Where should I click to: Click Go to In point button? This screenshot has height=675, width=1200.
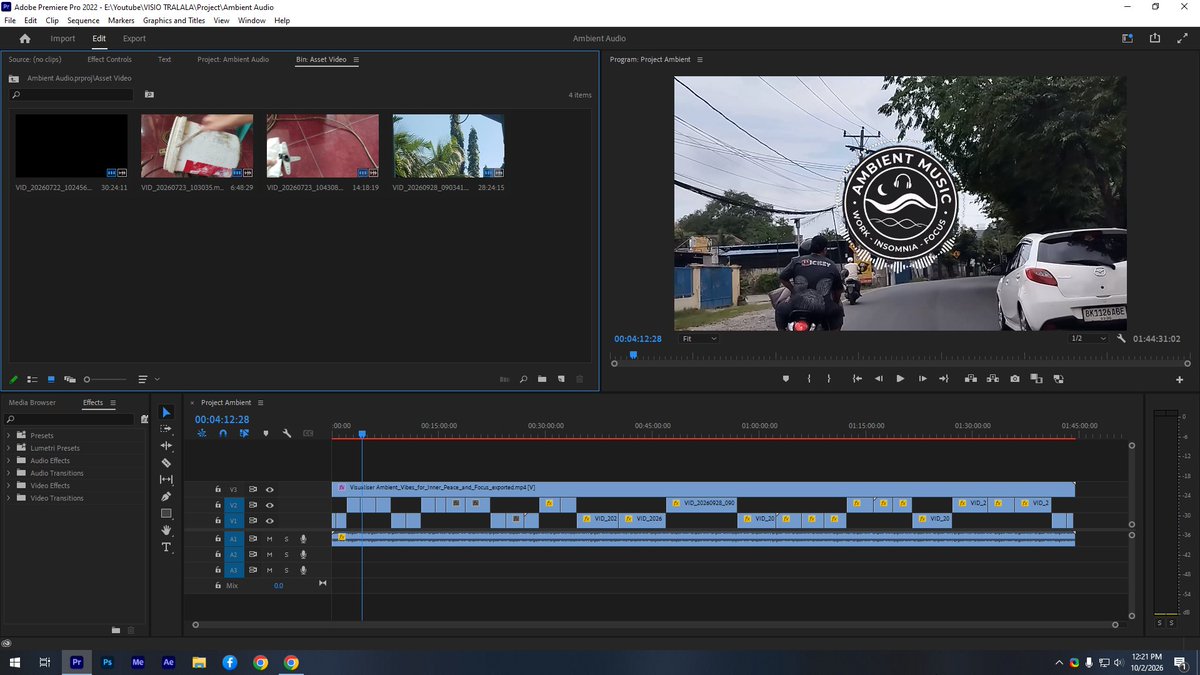[857, 379]
